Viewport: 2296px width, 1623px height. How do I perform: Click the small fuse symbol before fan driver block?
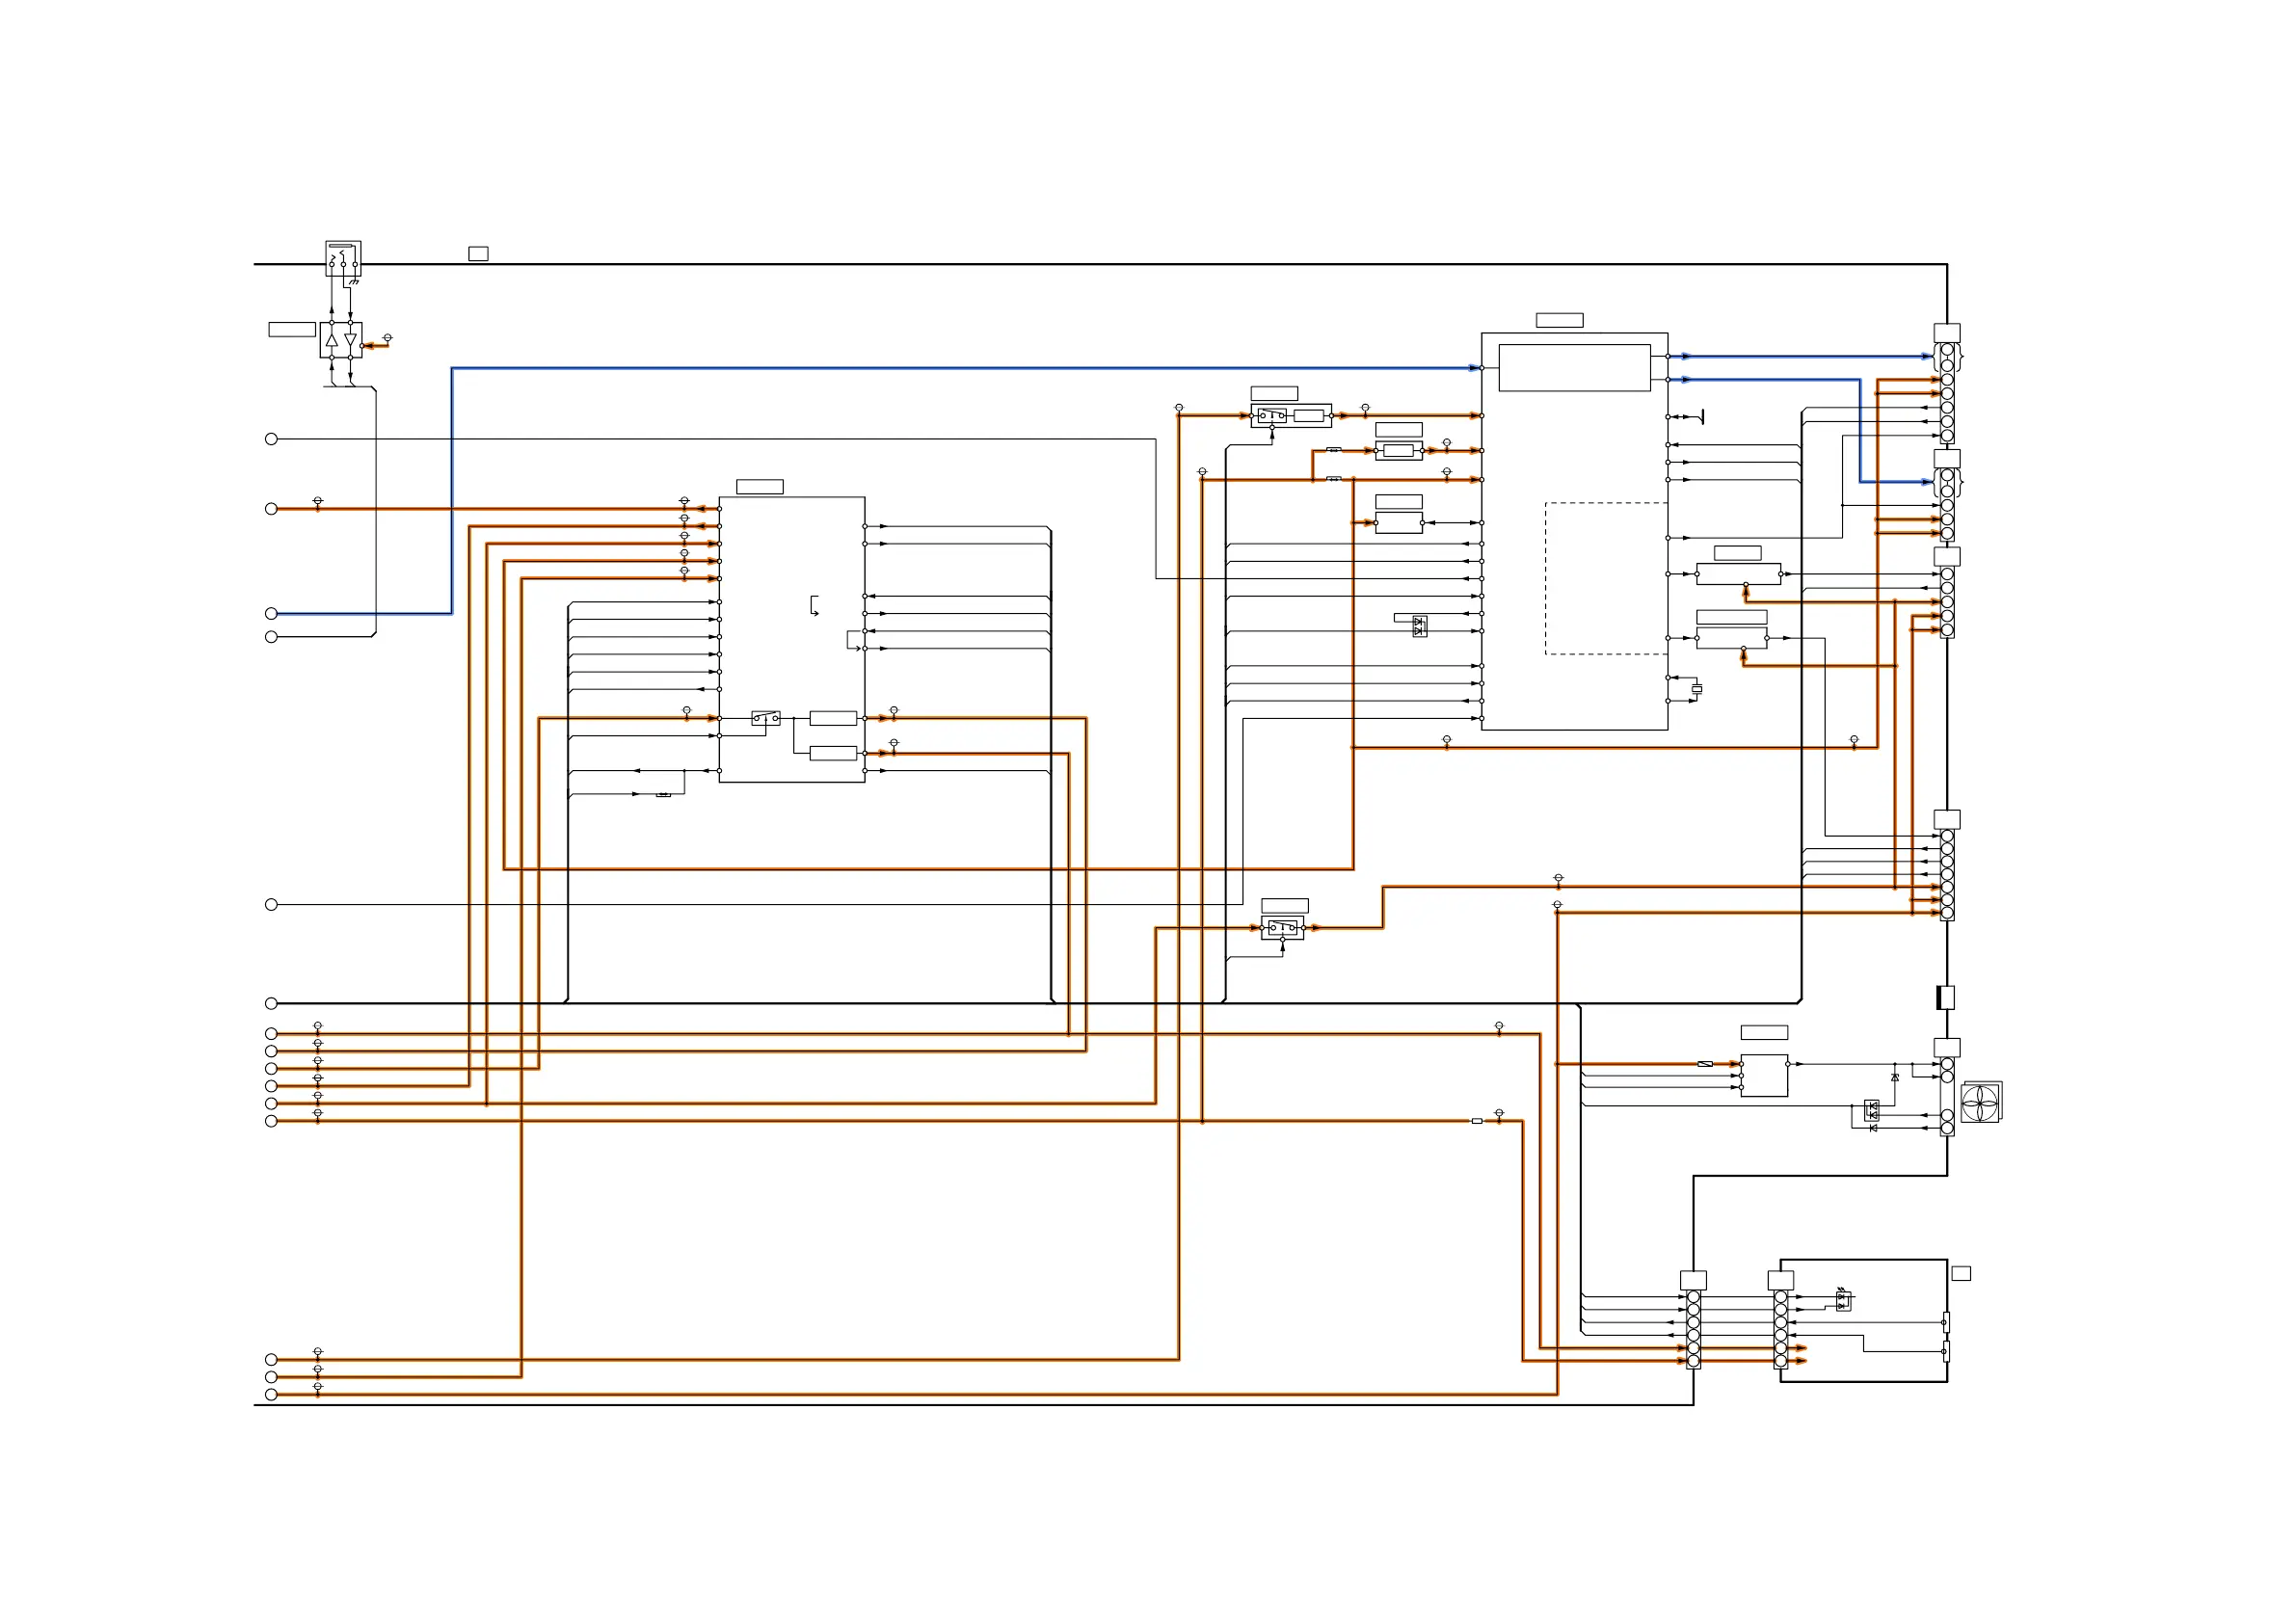click(1705, 1064)
